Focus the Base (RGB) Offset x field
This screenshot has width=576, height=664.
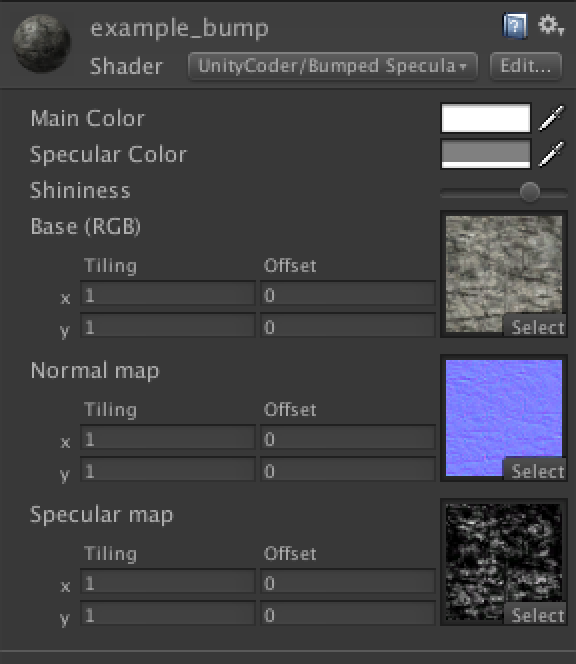click(348, 293)
